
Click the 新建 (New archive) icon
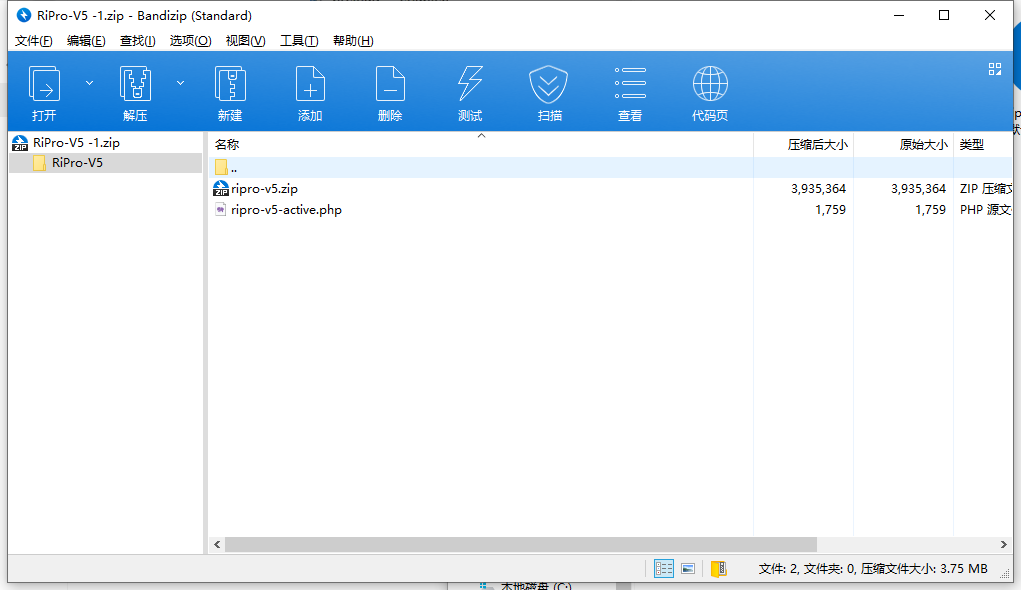230,84
